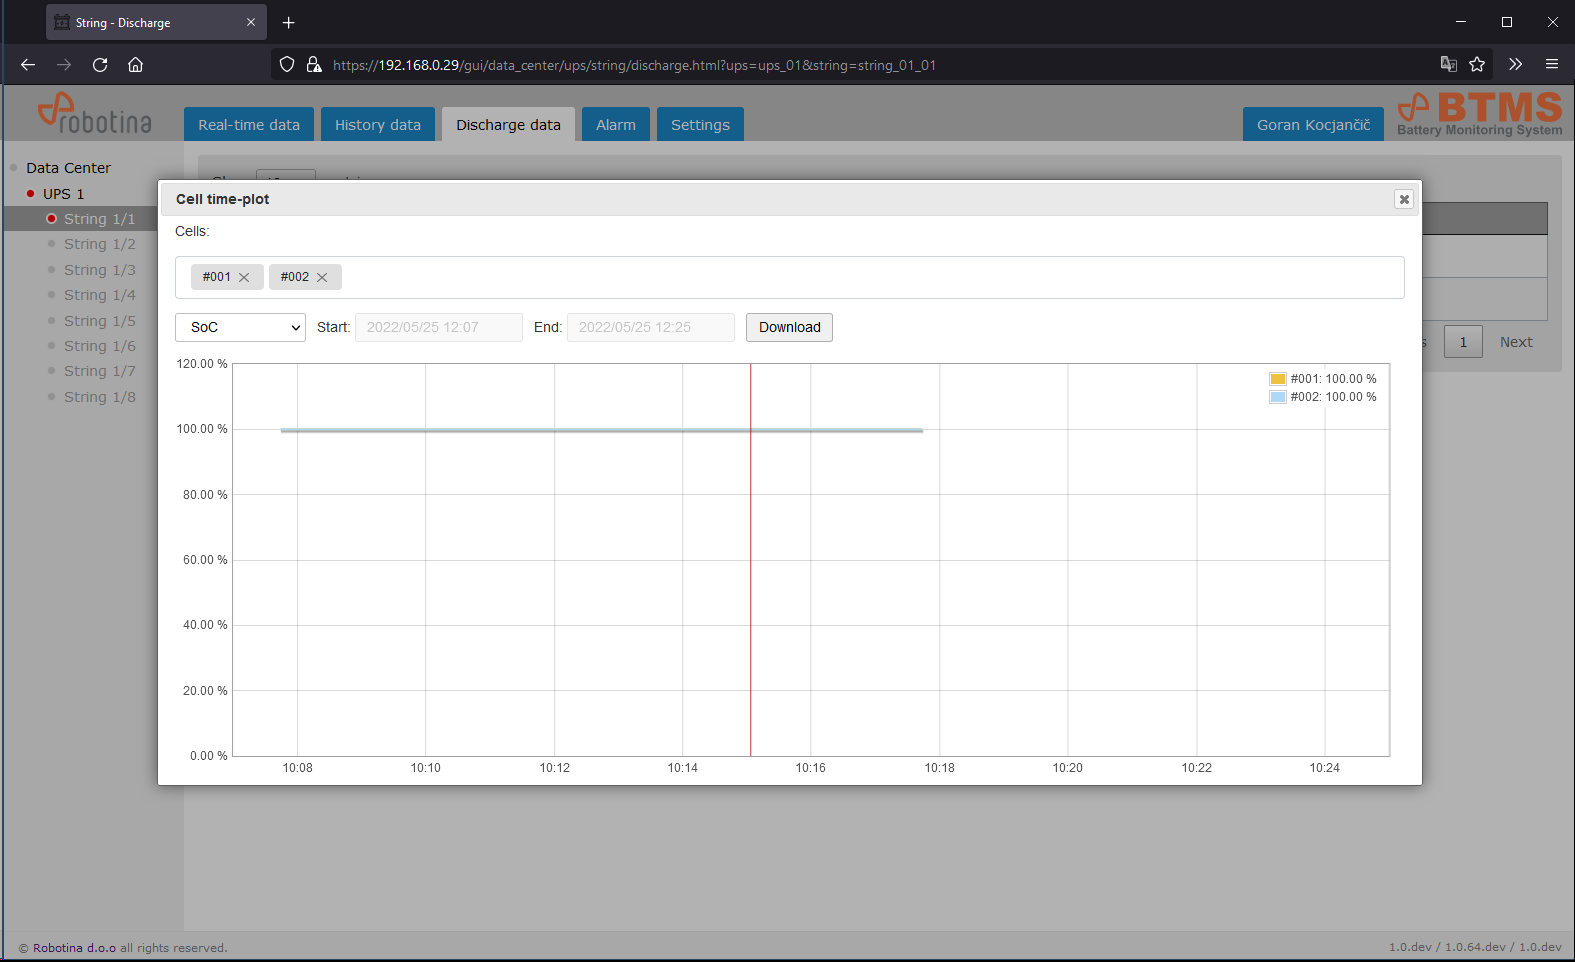
Task: Toggle #001 legend color swatch
Action: point(1278,379)
